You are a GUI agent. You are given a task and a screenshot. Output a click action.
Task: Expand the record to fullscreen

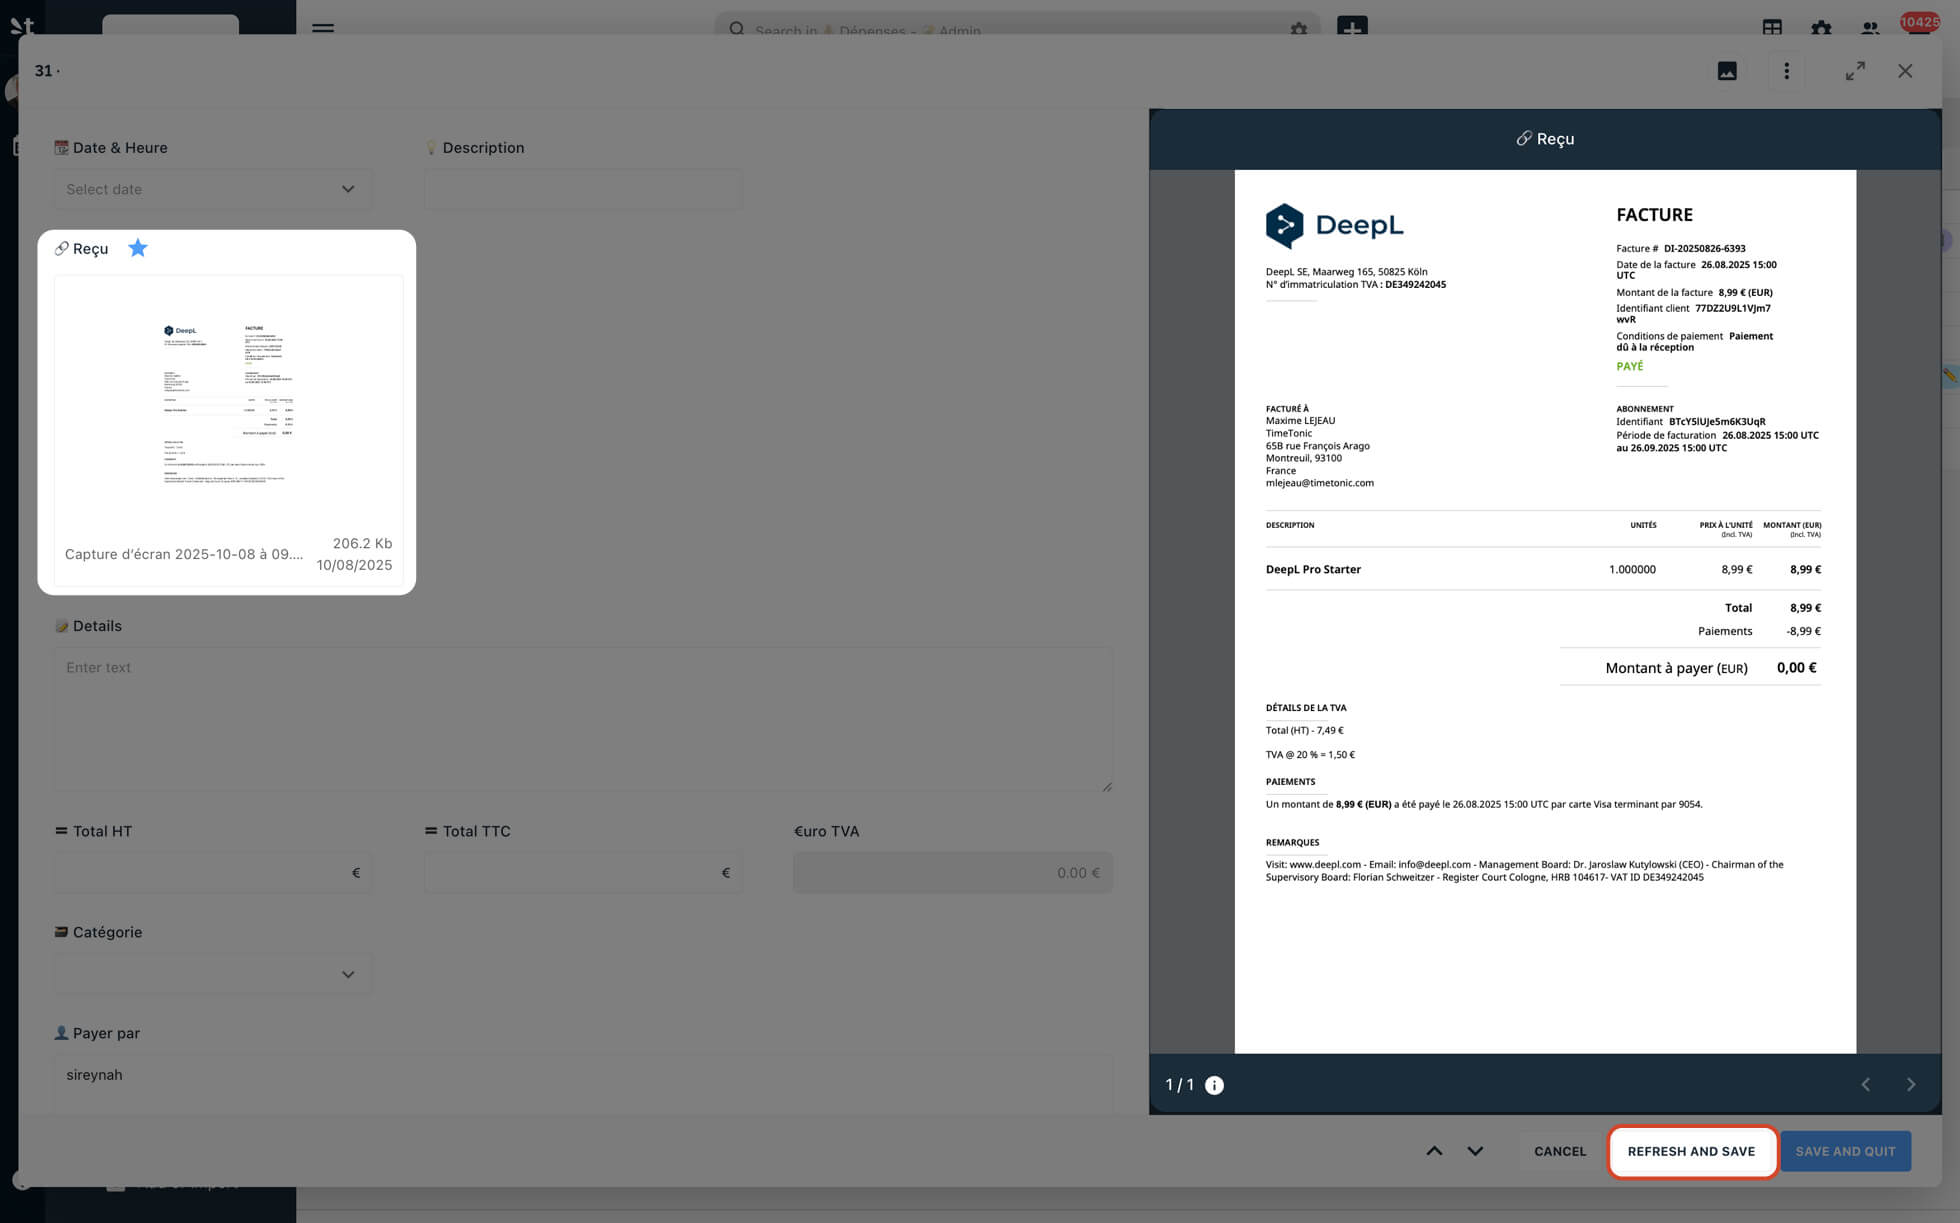click(1855, 71)
